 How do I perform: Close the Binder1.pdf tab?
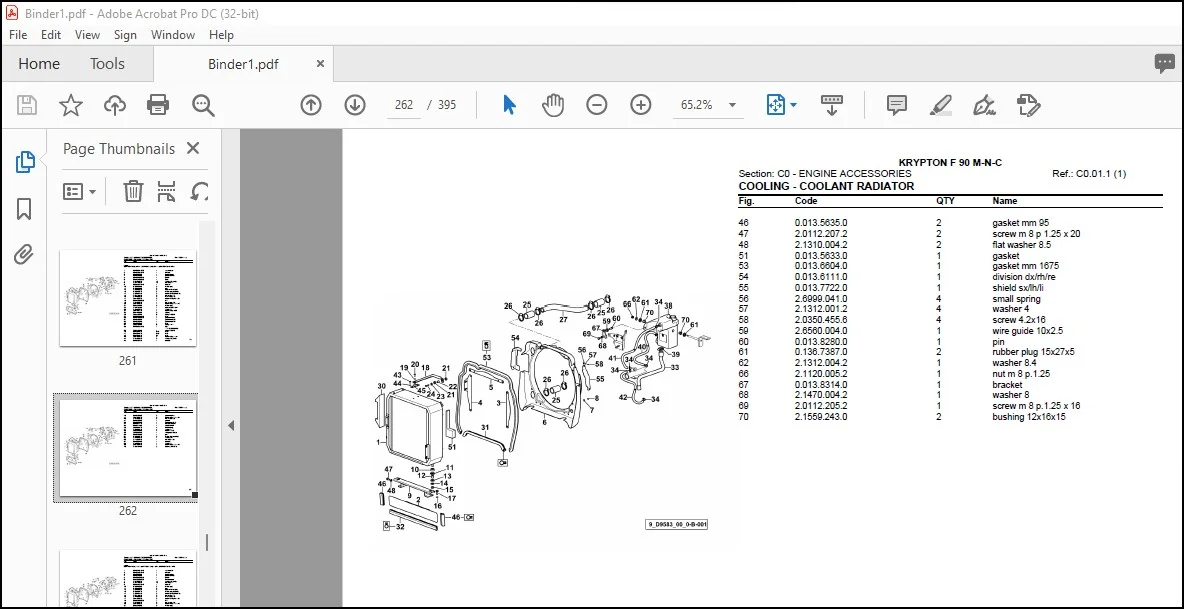320,64
